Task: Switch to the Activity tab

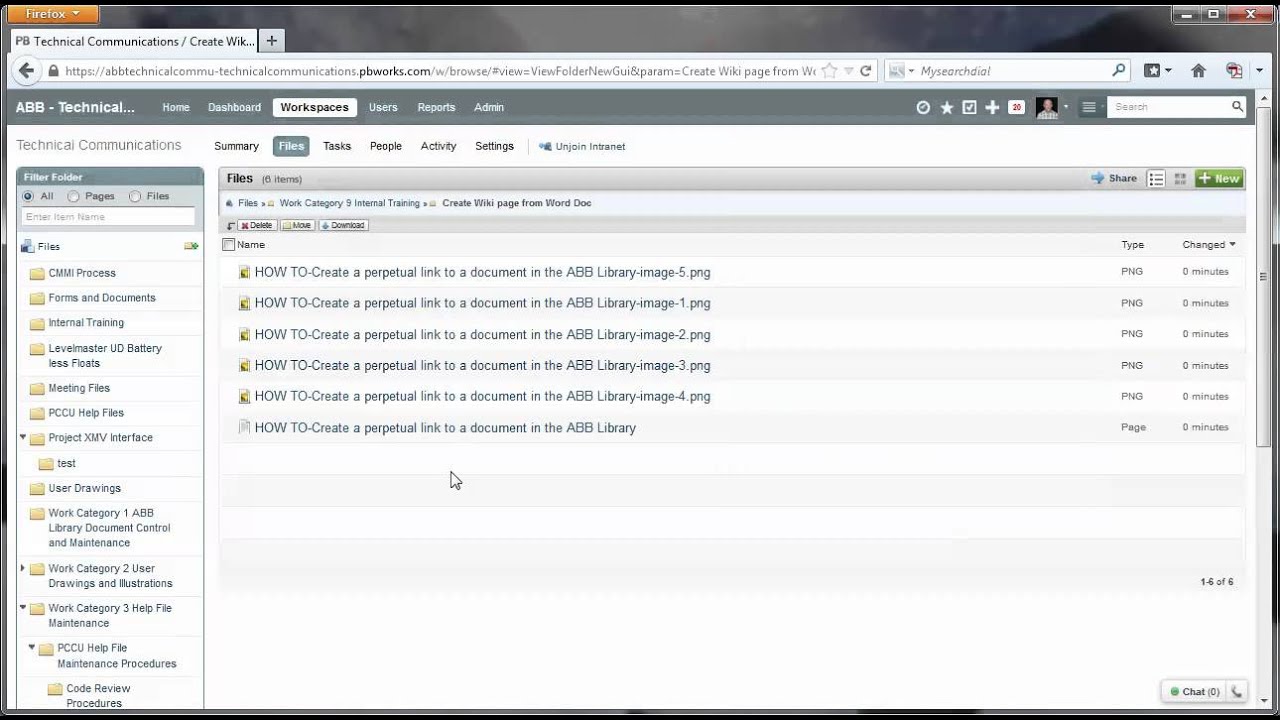Action: click(x=438, y=146)
